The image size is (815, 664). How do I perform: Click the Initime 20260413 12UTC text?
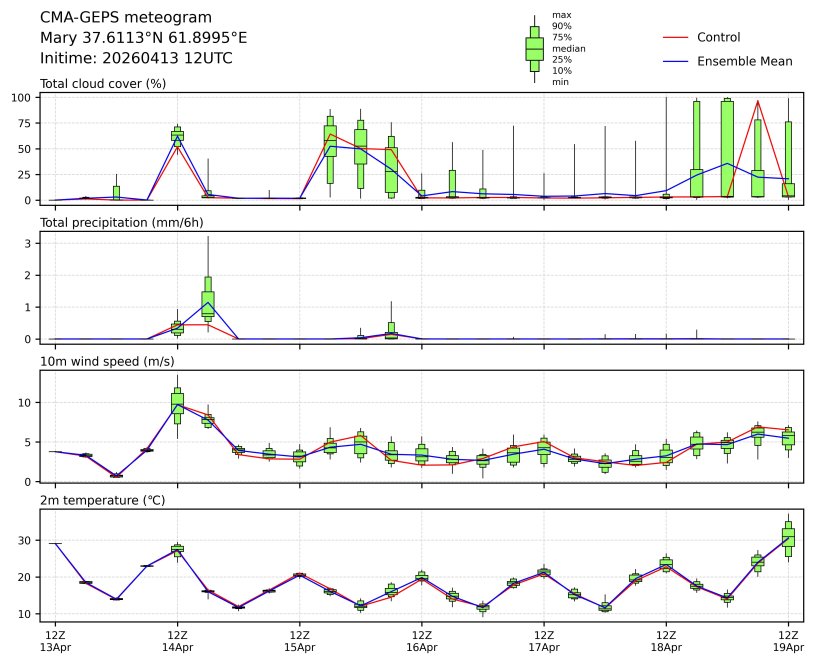click(136, 58)
